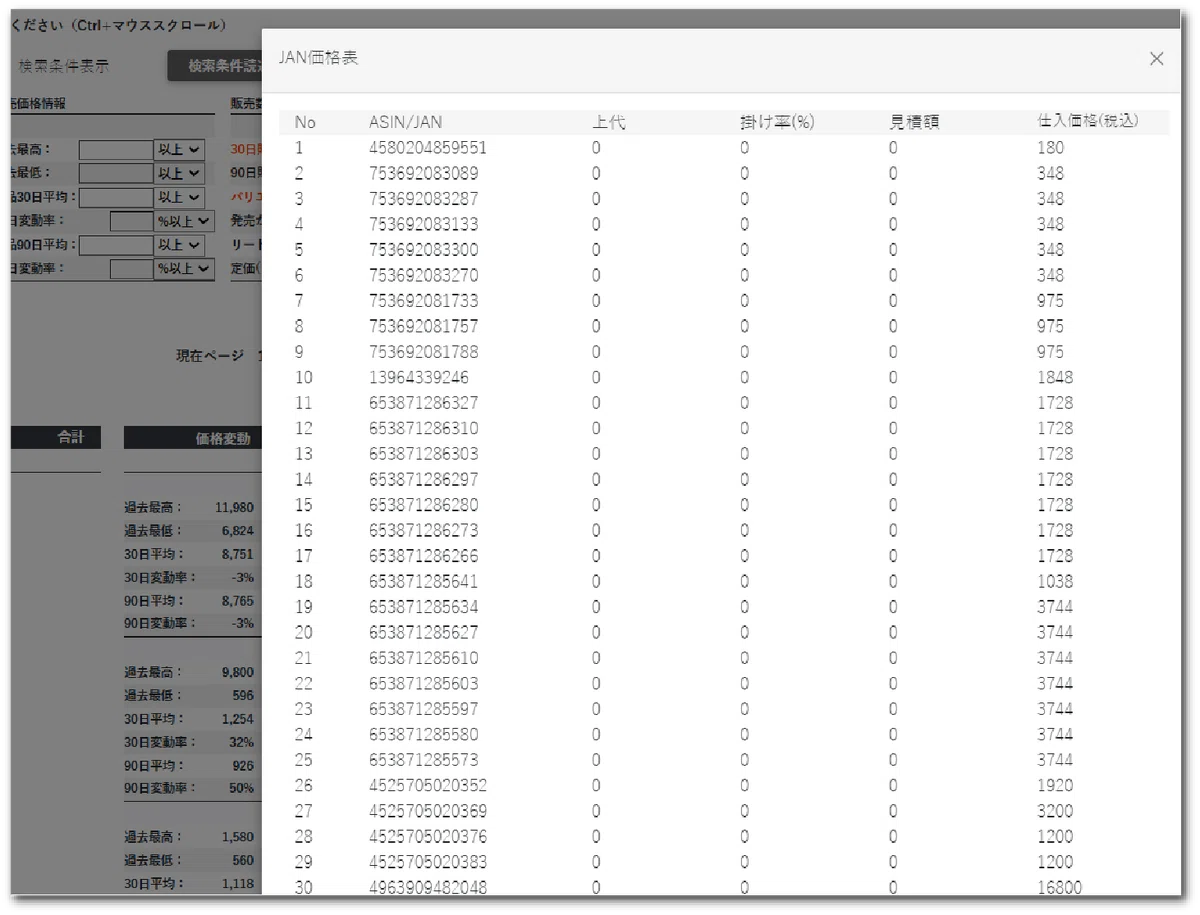Select JAN code 653871285641
Viewport: 1200px width, 915px height.
pyautogui.click(x=423, y=581)
